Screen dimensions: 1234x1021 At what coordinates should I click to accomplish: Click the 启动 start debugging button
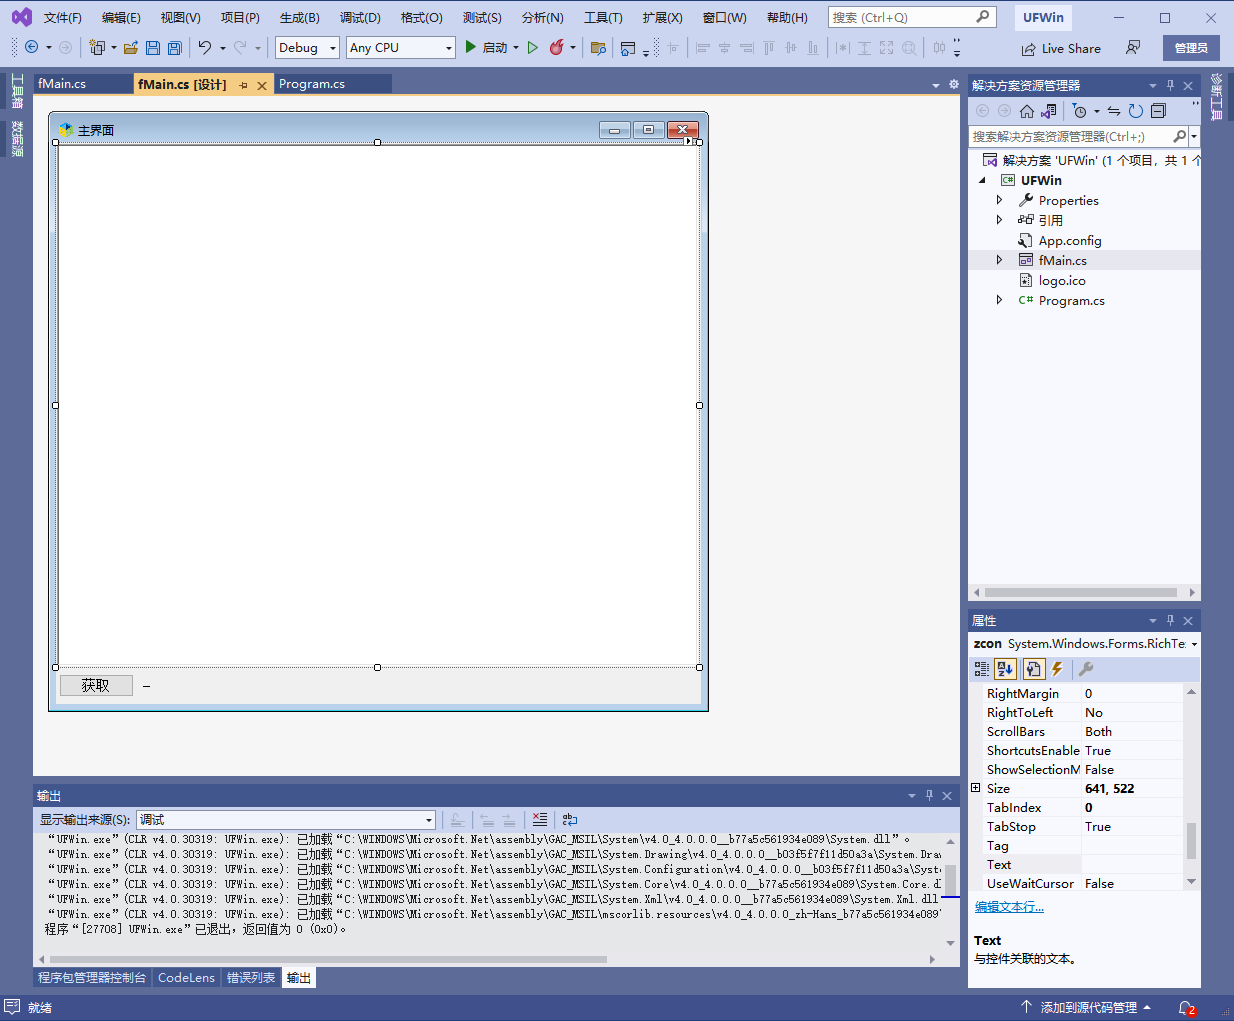pyautogui.click(x=489, y=47)
